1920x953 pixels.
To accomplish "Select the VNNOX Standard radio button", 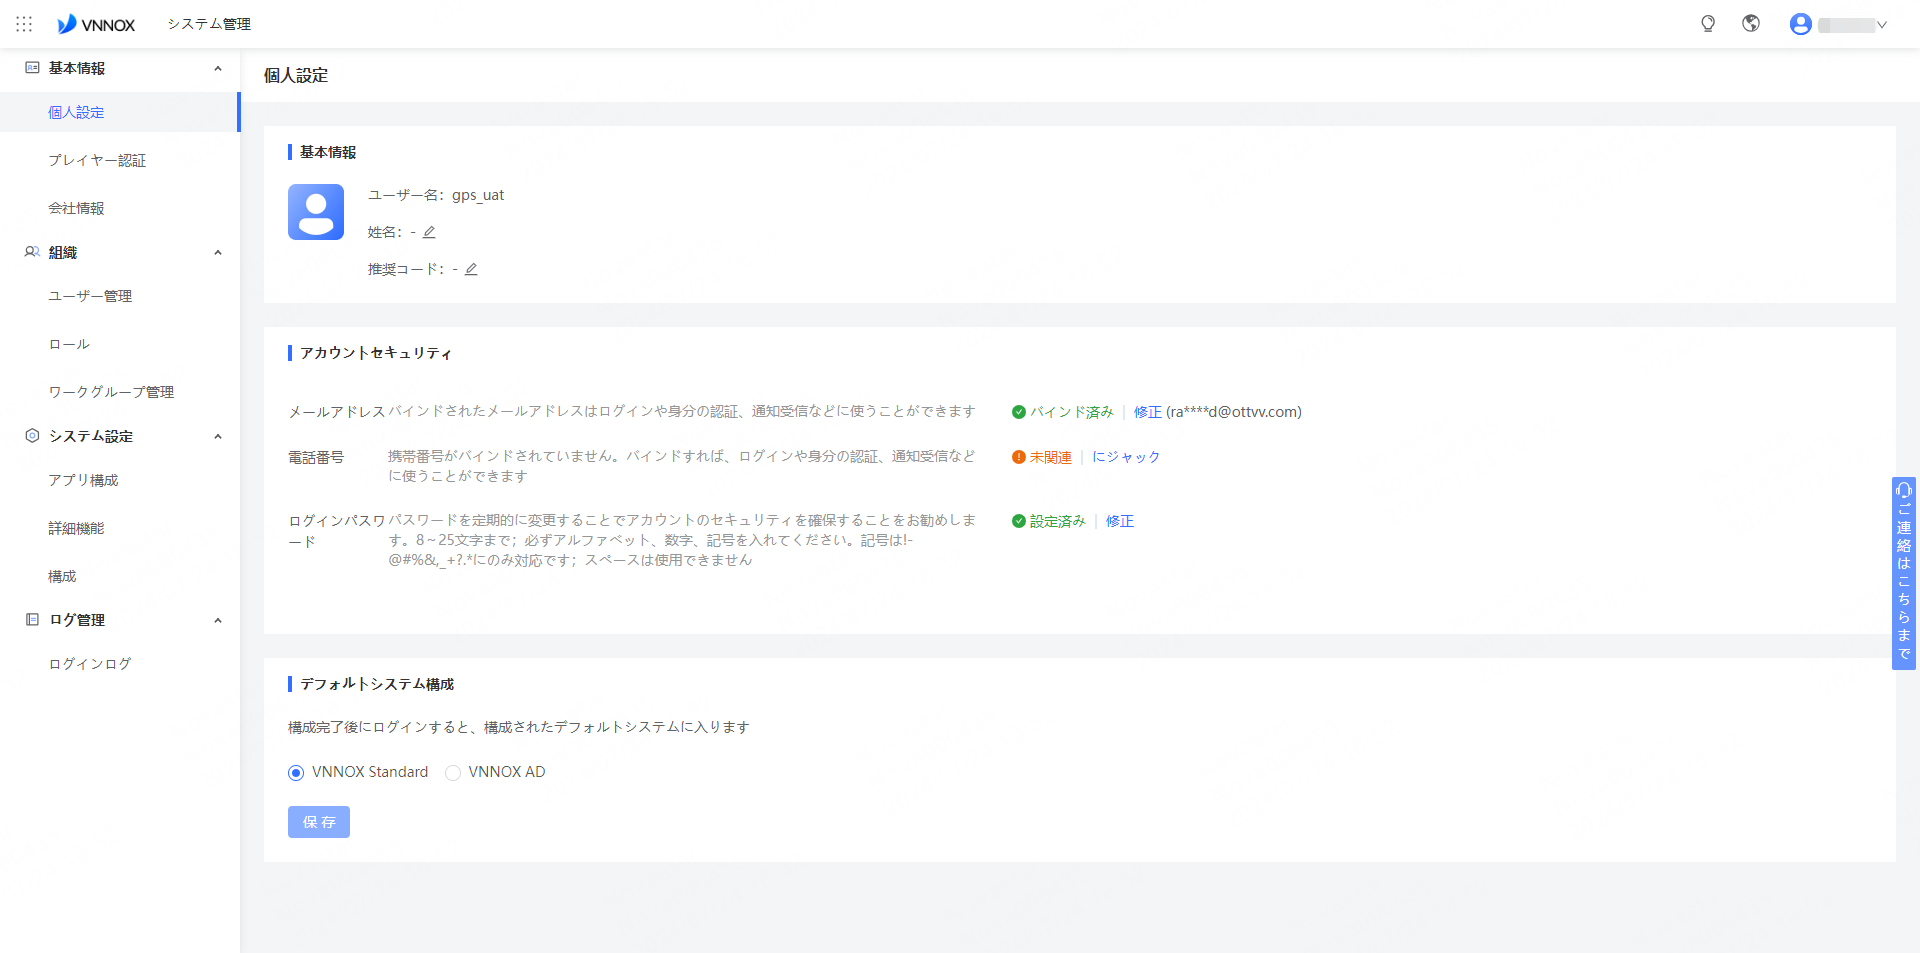I will point(296,773).
